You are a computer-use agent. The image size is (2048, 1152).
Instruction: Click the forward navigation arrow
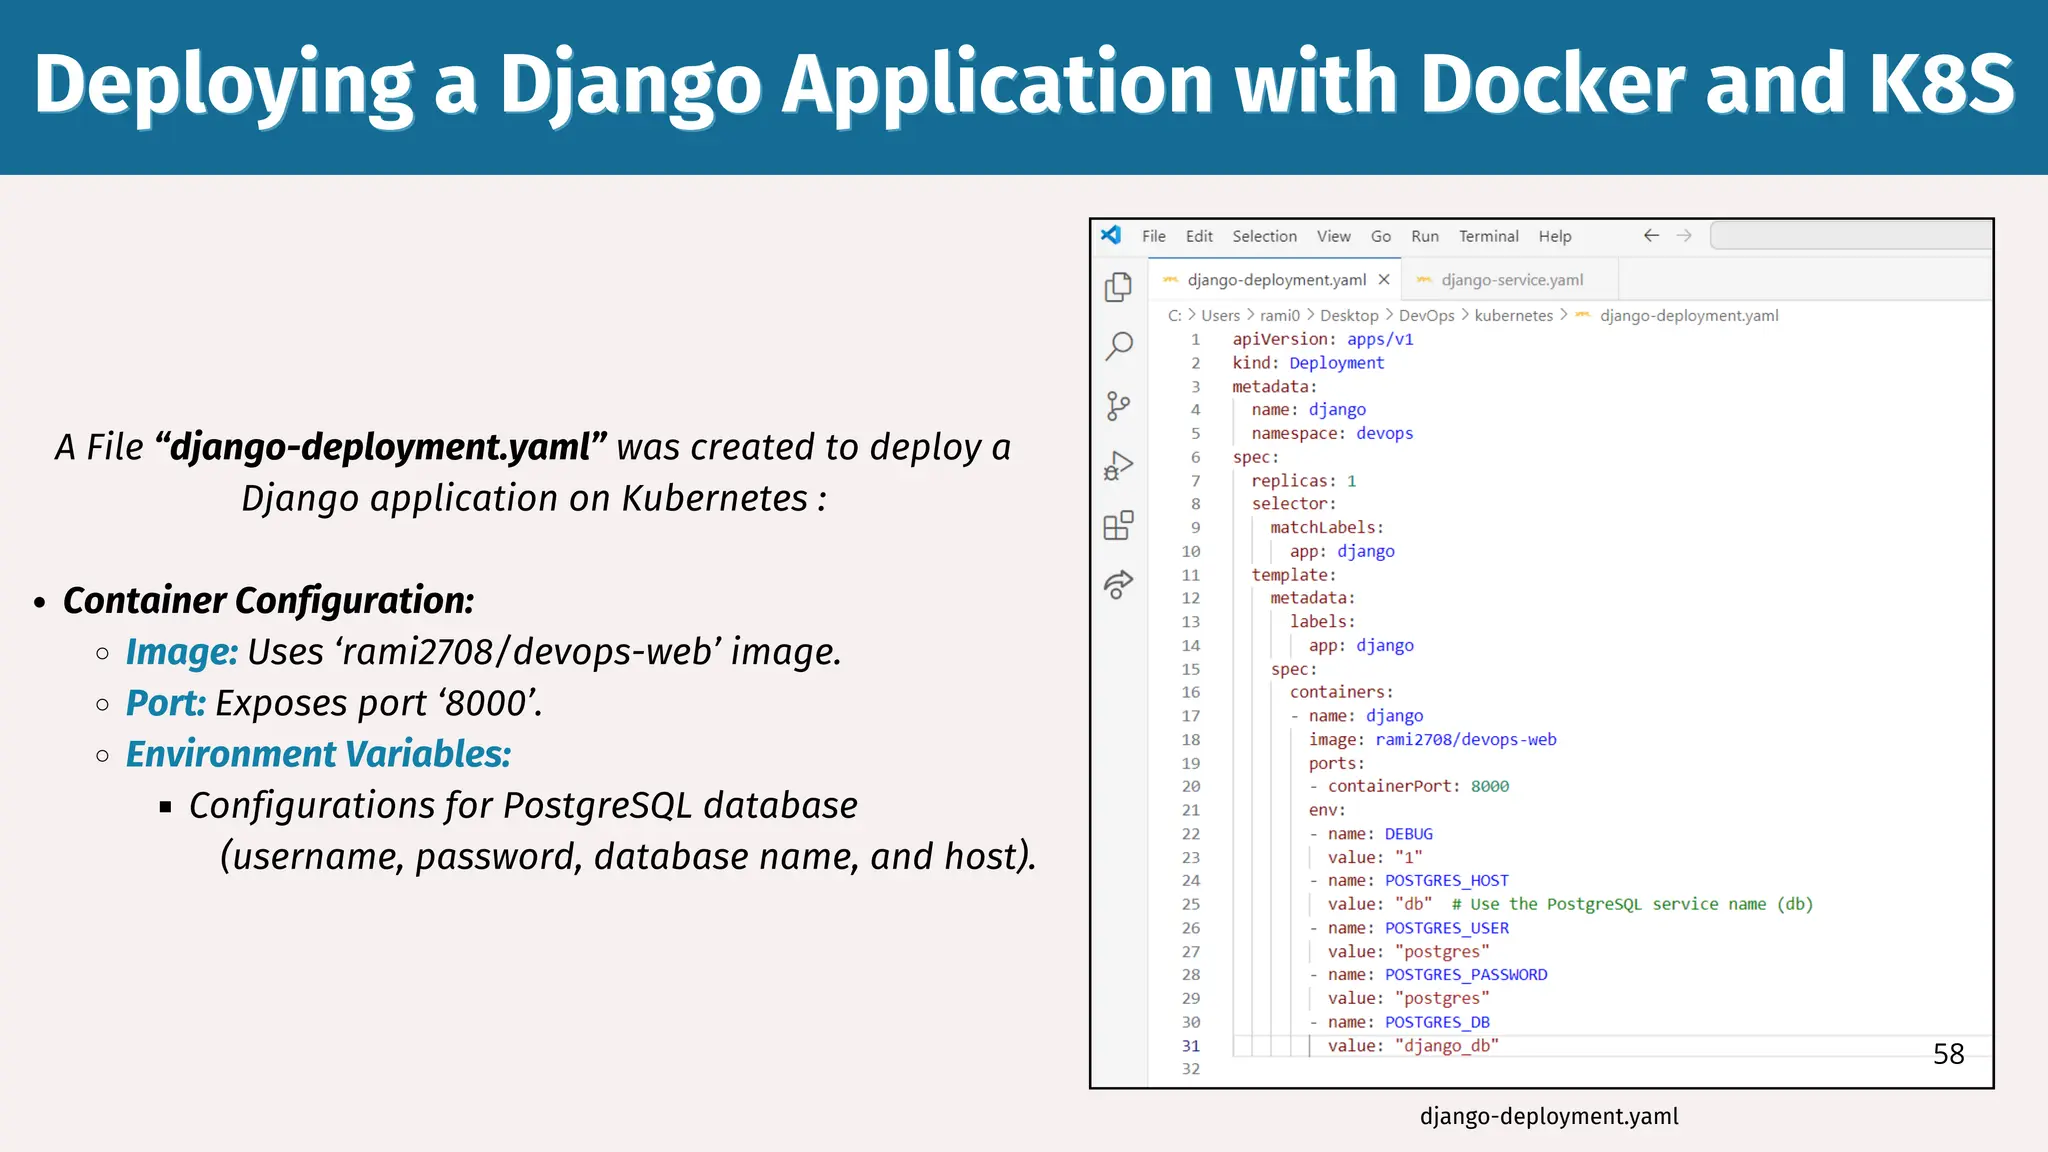tap(1684, 236)
